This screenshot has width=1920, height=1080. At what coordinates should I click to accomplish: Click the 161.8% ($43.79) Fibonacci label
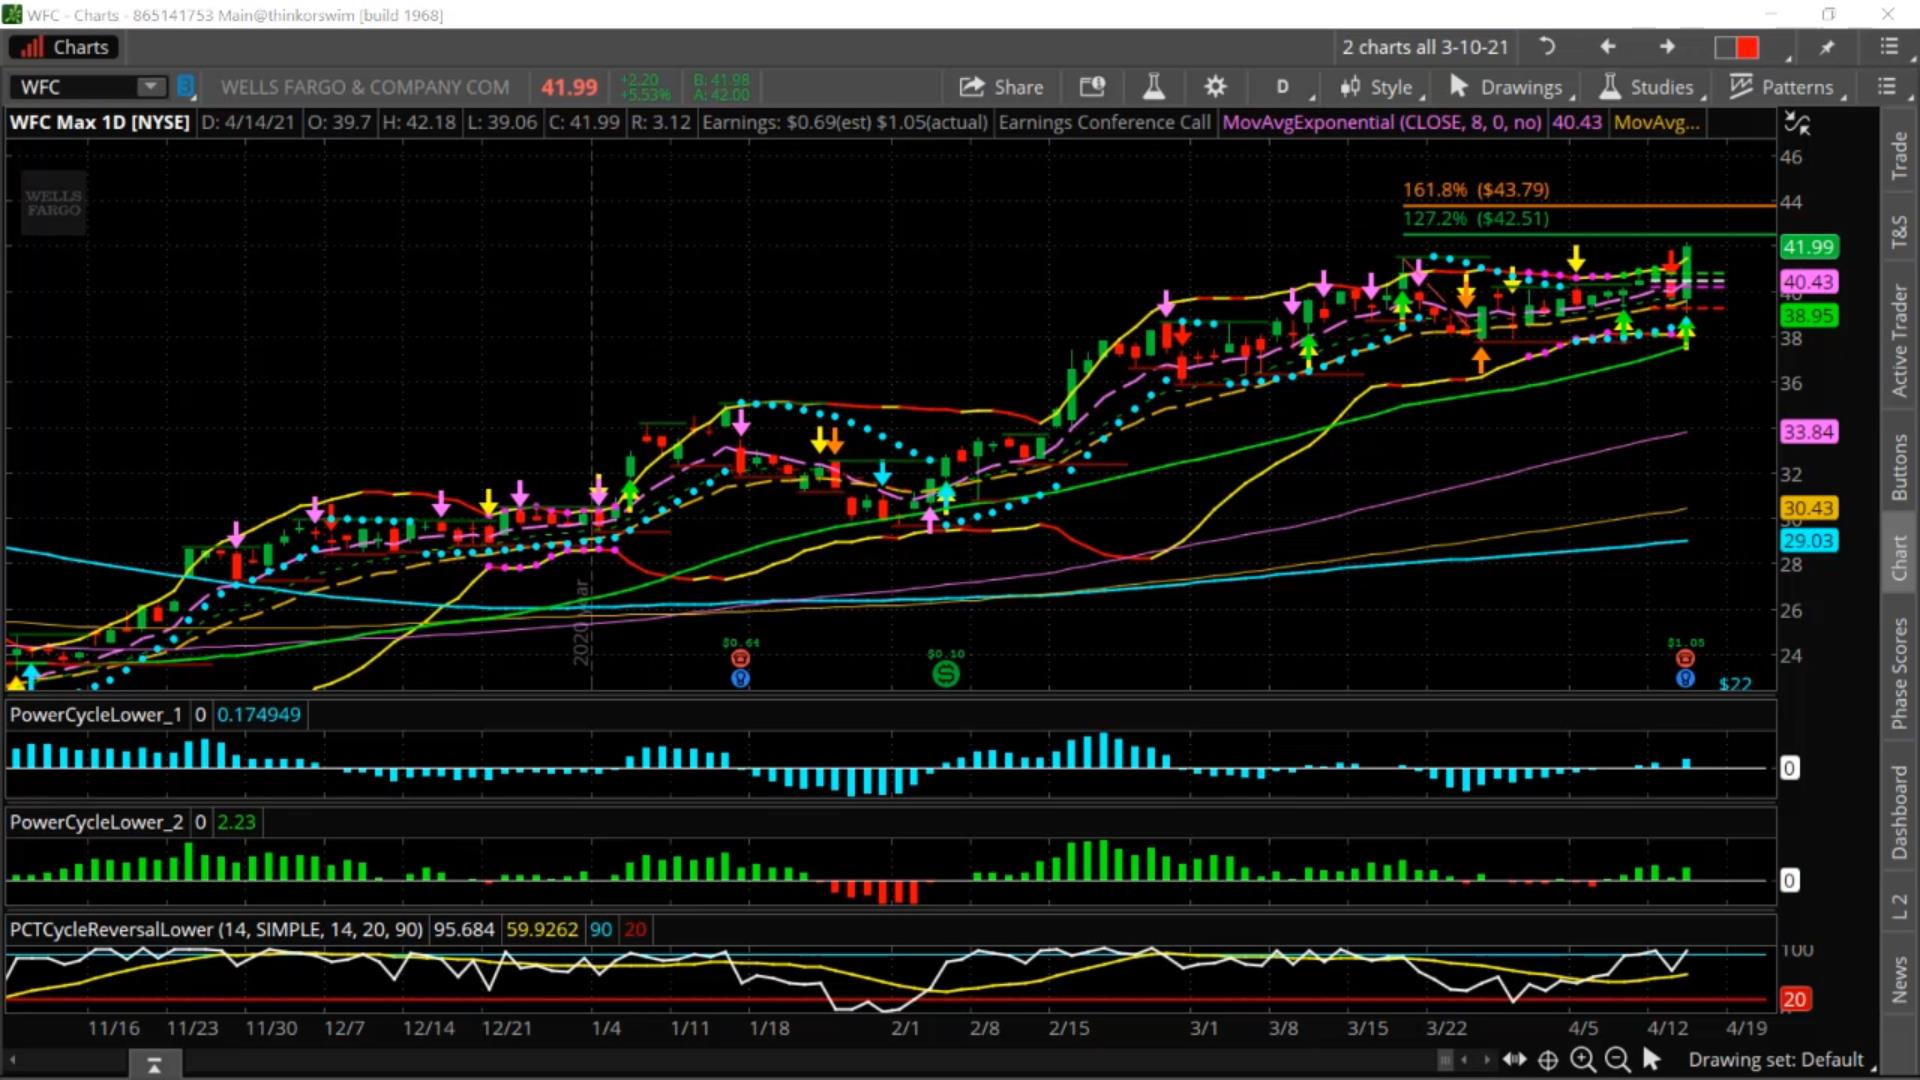[1476, 189]
